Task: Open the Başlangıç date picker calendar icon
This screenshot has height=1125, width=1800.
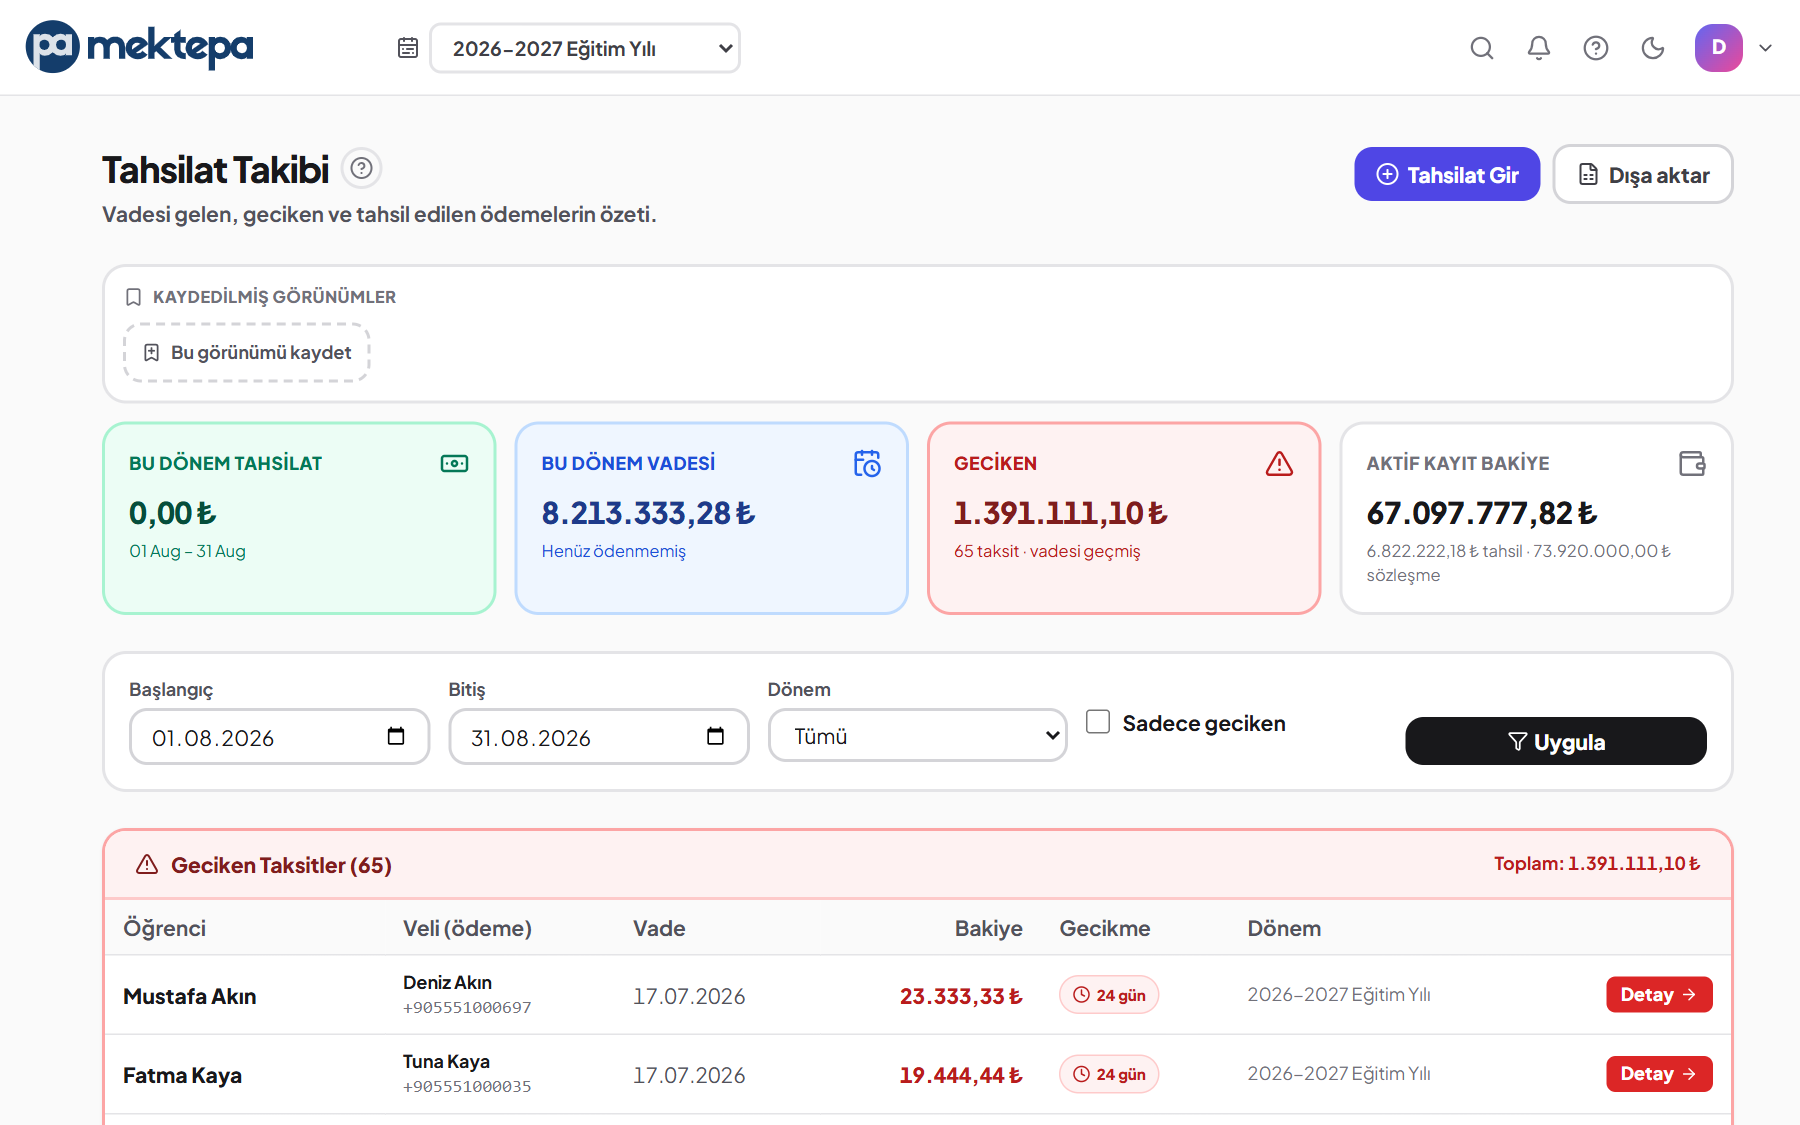Action: point(396,736)
